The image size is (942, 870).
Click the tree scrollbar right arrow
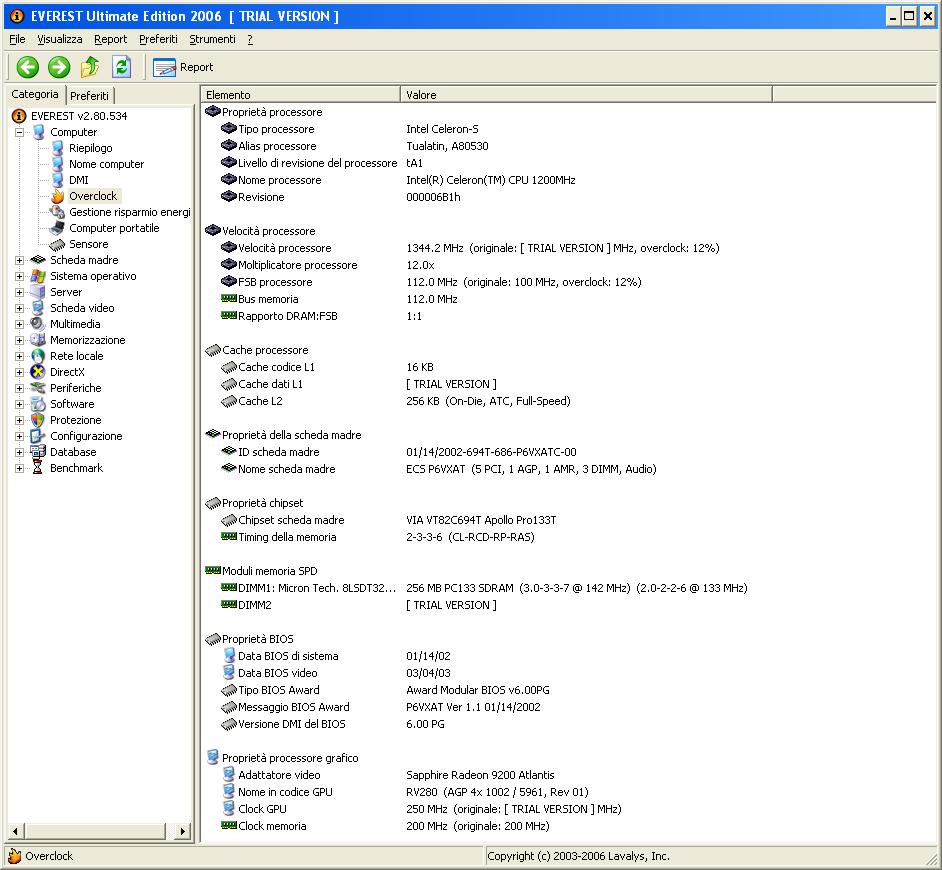(183, 832)
